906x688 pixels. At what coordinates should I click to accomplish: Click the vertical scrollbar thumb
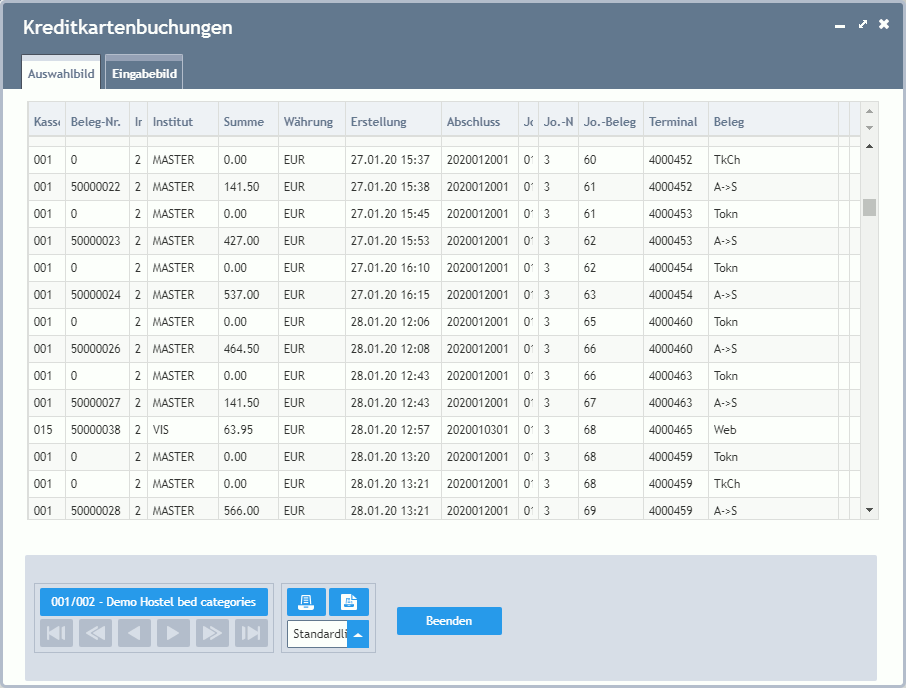click(869, 207)
